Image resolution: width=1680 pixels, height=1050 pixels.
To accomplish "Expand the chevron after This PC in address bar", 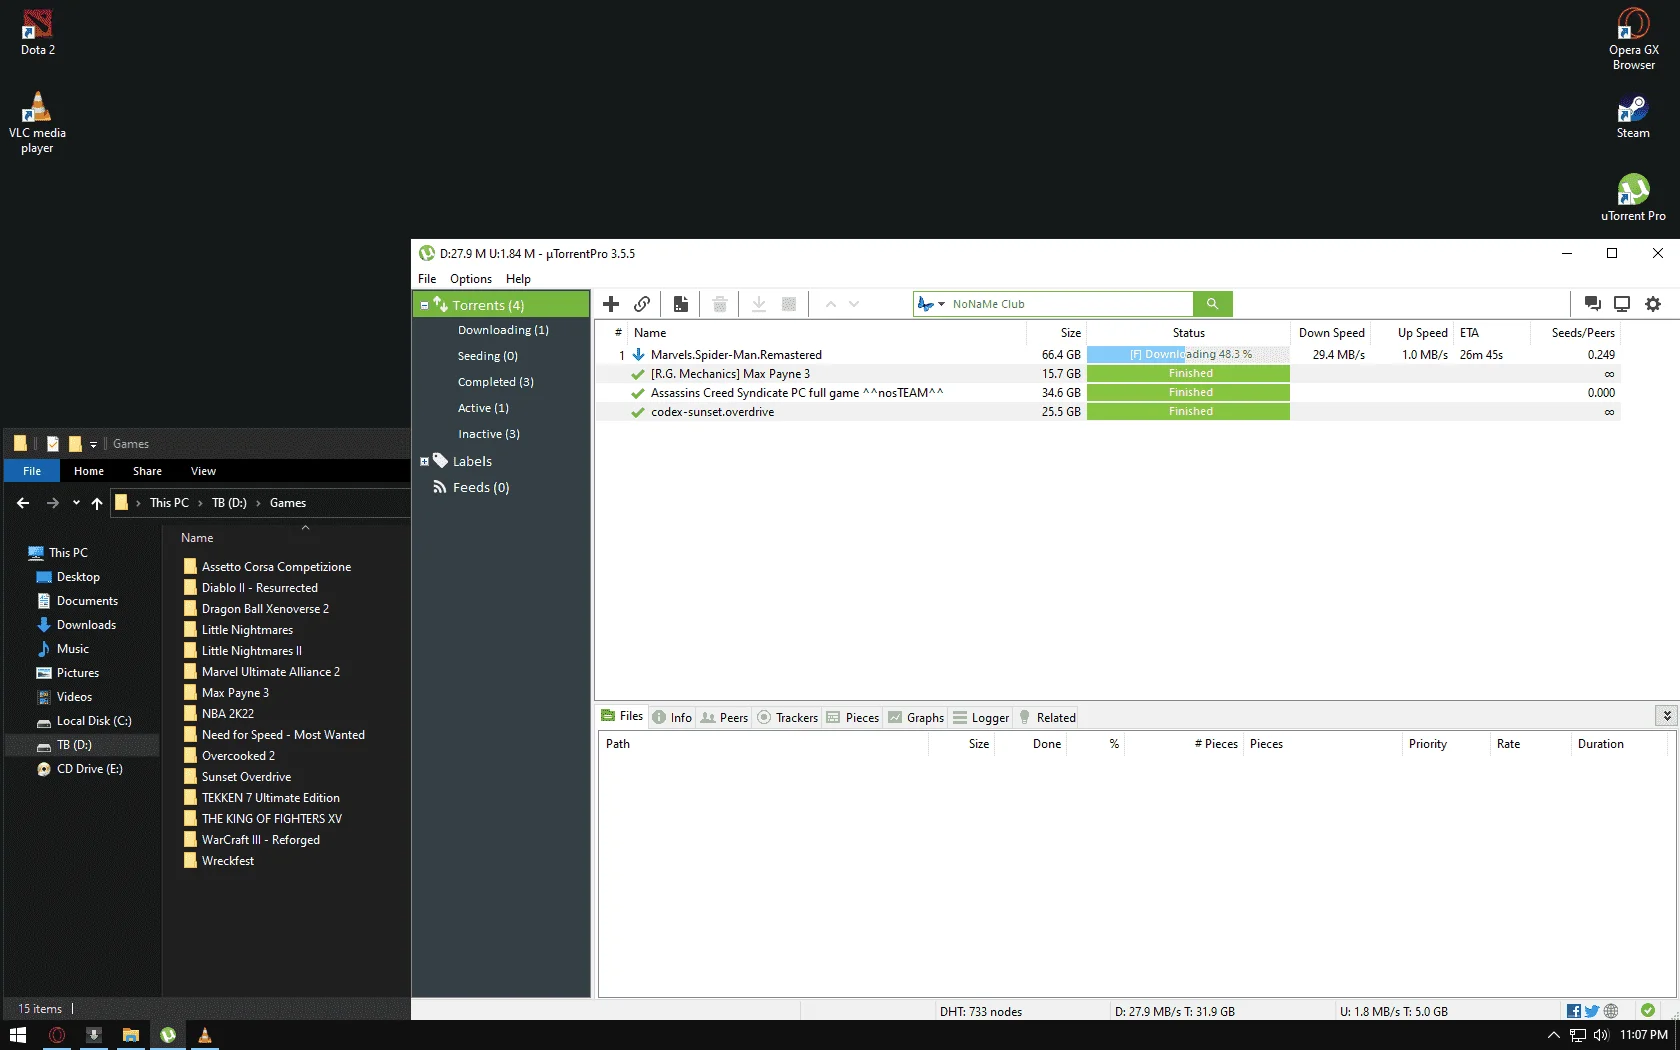I will (200, 503).
